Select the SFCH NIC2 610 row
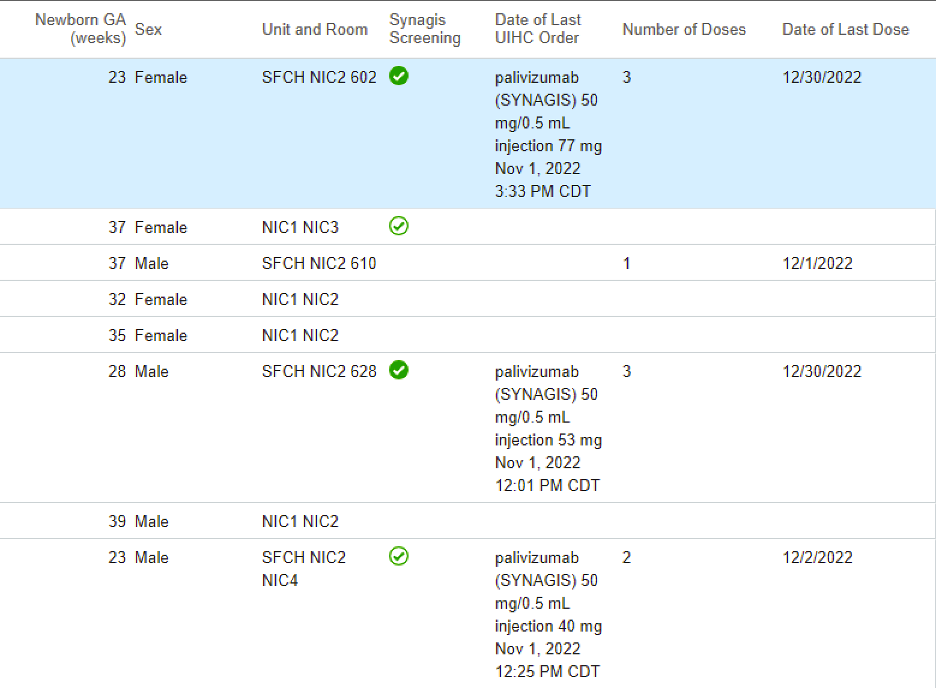The image size is (936, 688). coord(319,263)
